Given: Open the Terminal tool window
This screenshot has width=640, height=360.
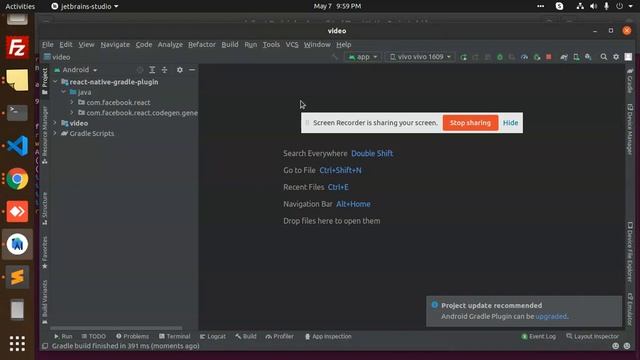Looking at the screenshot, I should [x=175, y=336].
